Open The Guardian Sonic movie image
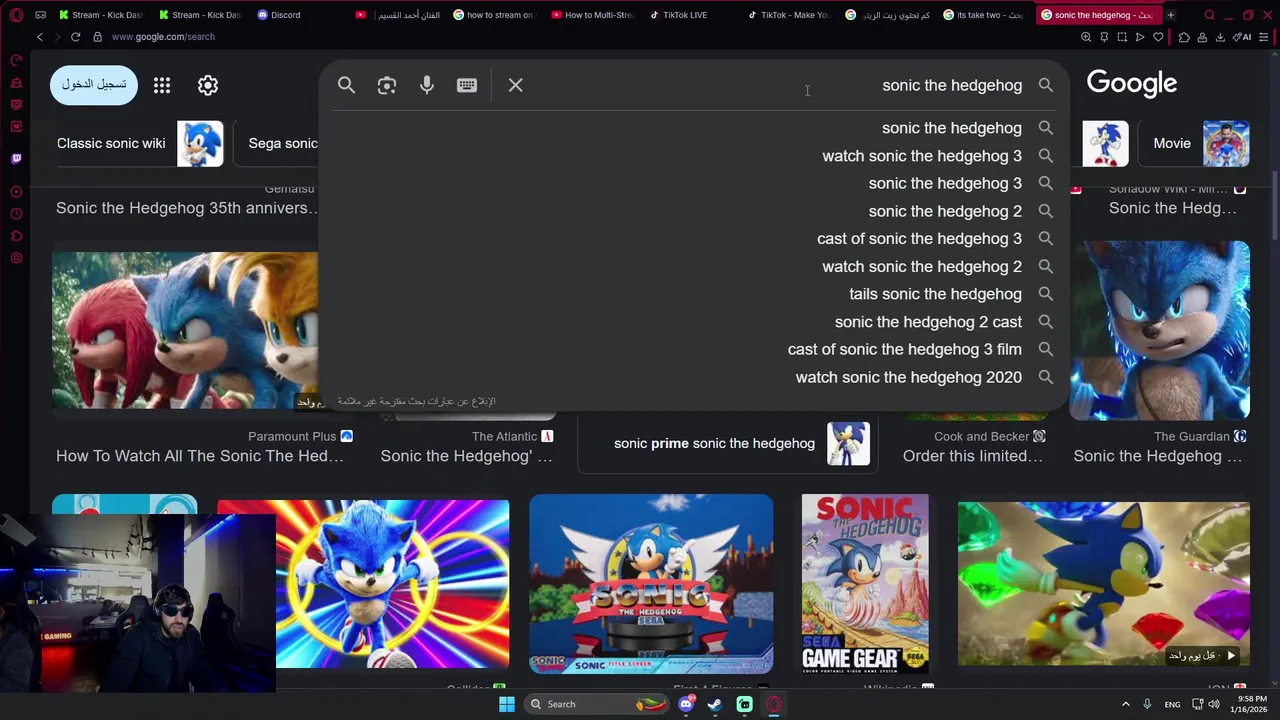The width and height of the screenshot is (1280, 720). [1160, 330]
